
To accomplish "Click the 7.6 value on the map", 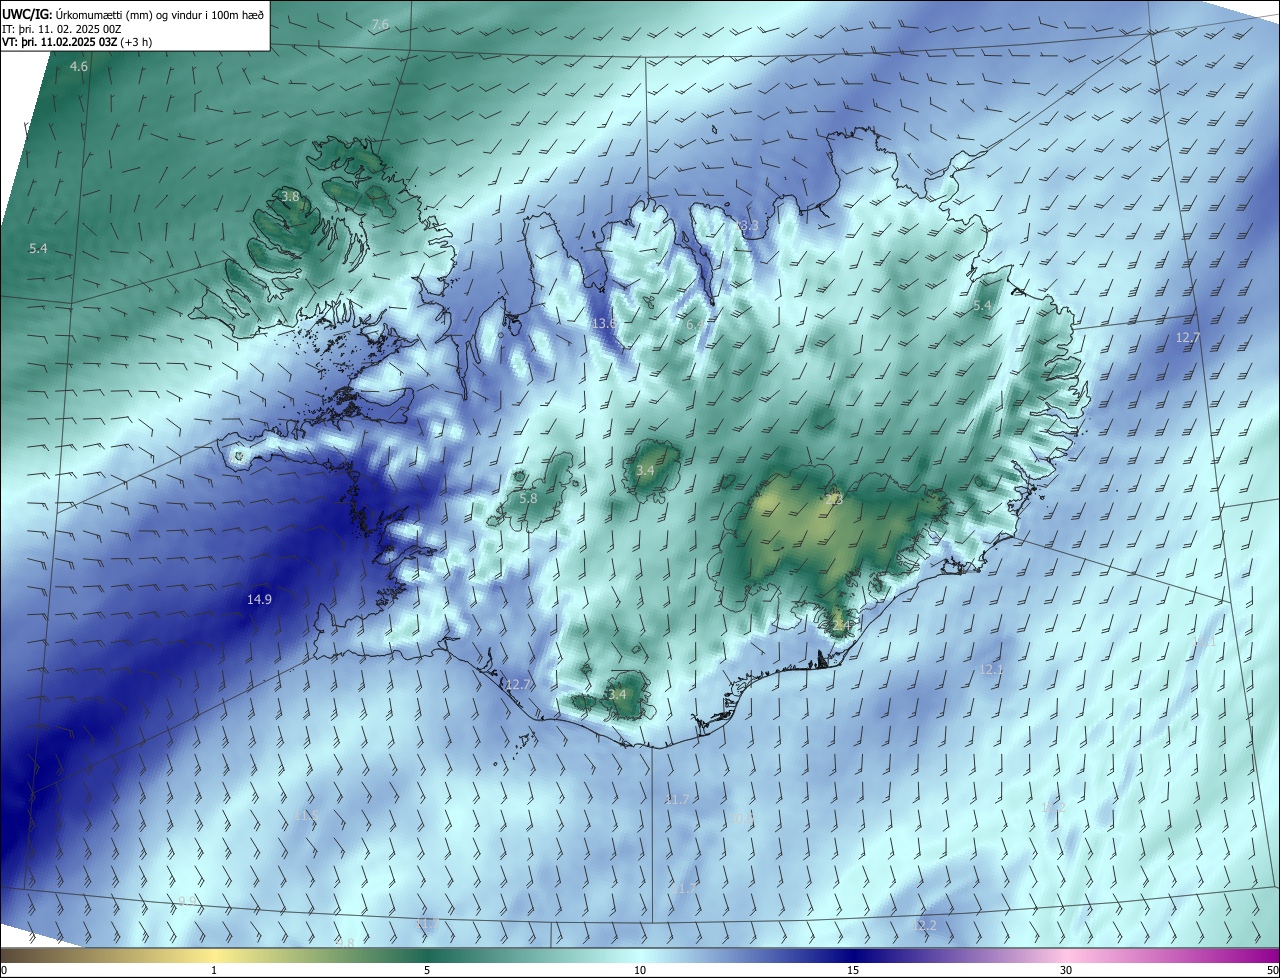I will click(x=380, y=24).
